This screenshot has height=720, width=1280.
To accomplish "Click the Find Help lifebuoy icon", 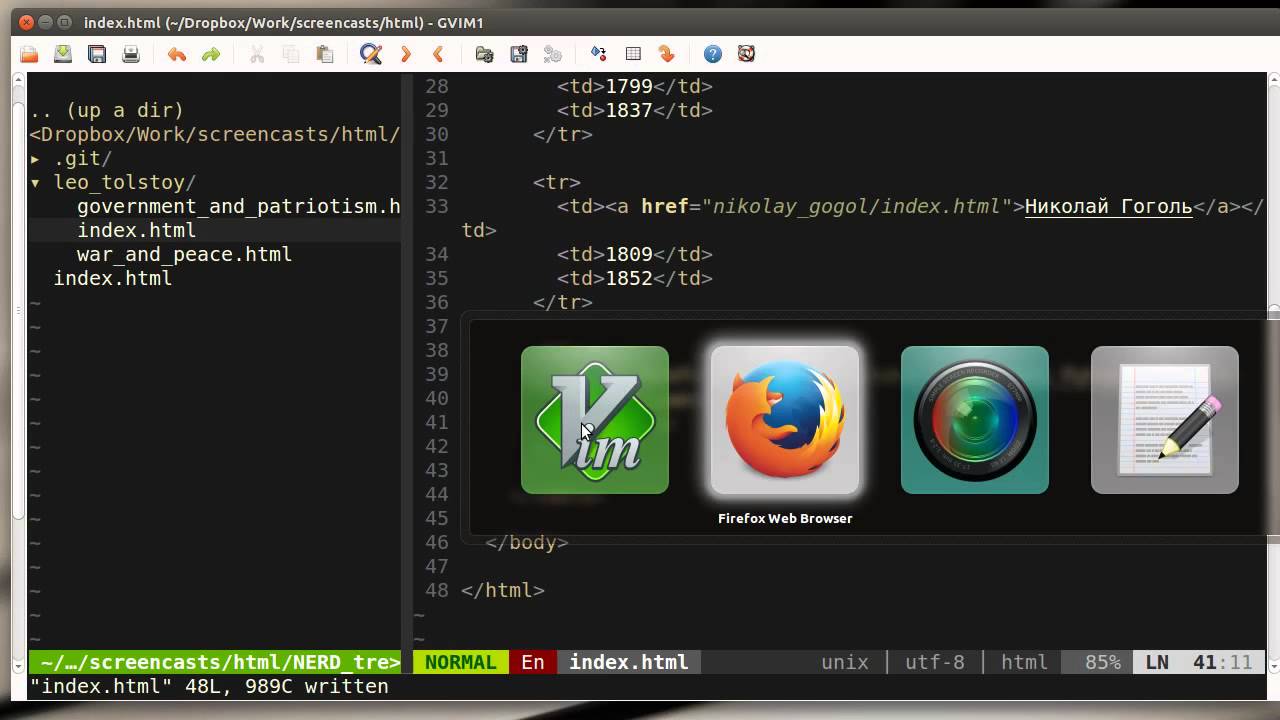I will [746, 54].
